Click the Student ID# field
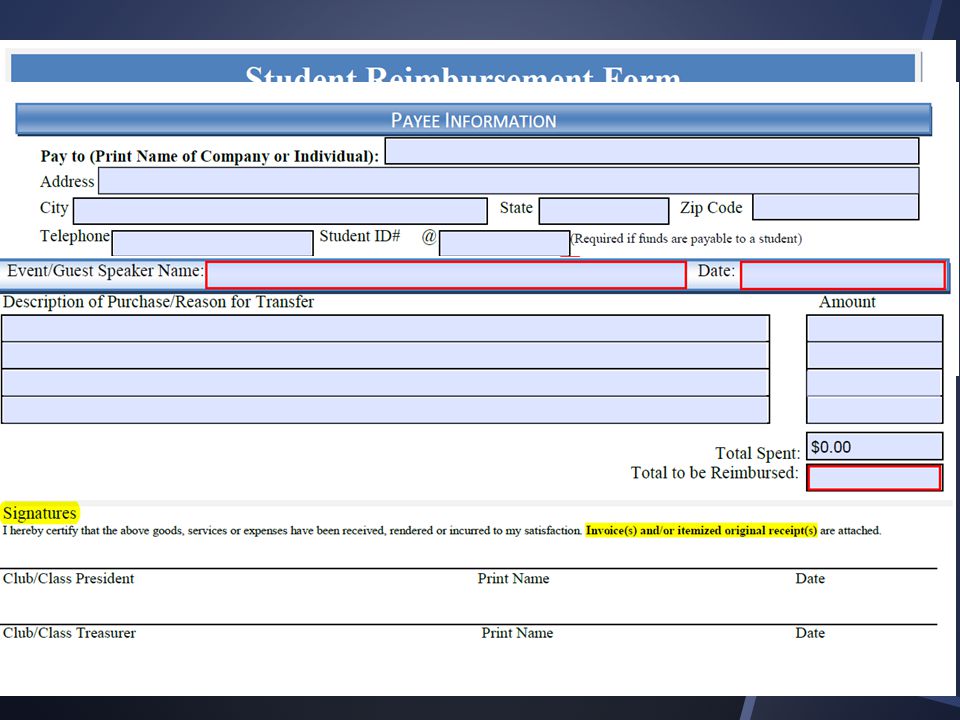 coord(504,243)
